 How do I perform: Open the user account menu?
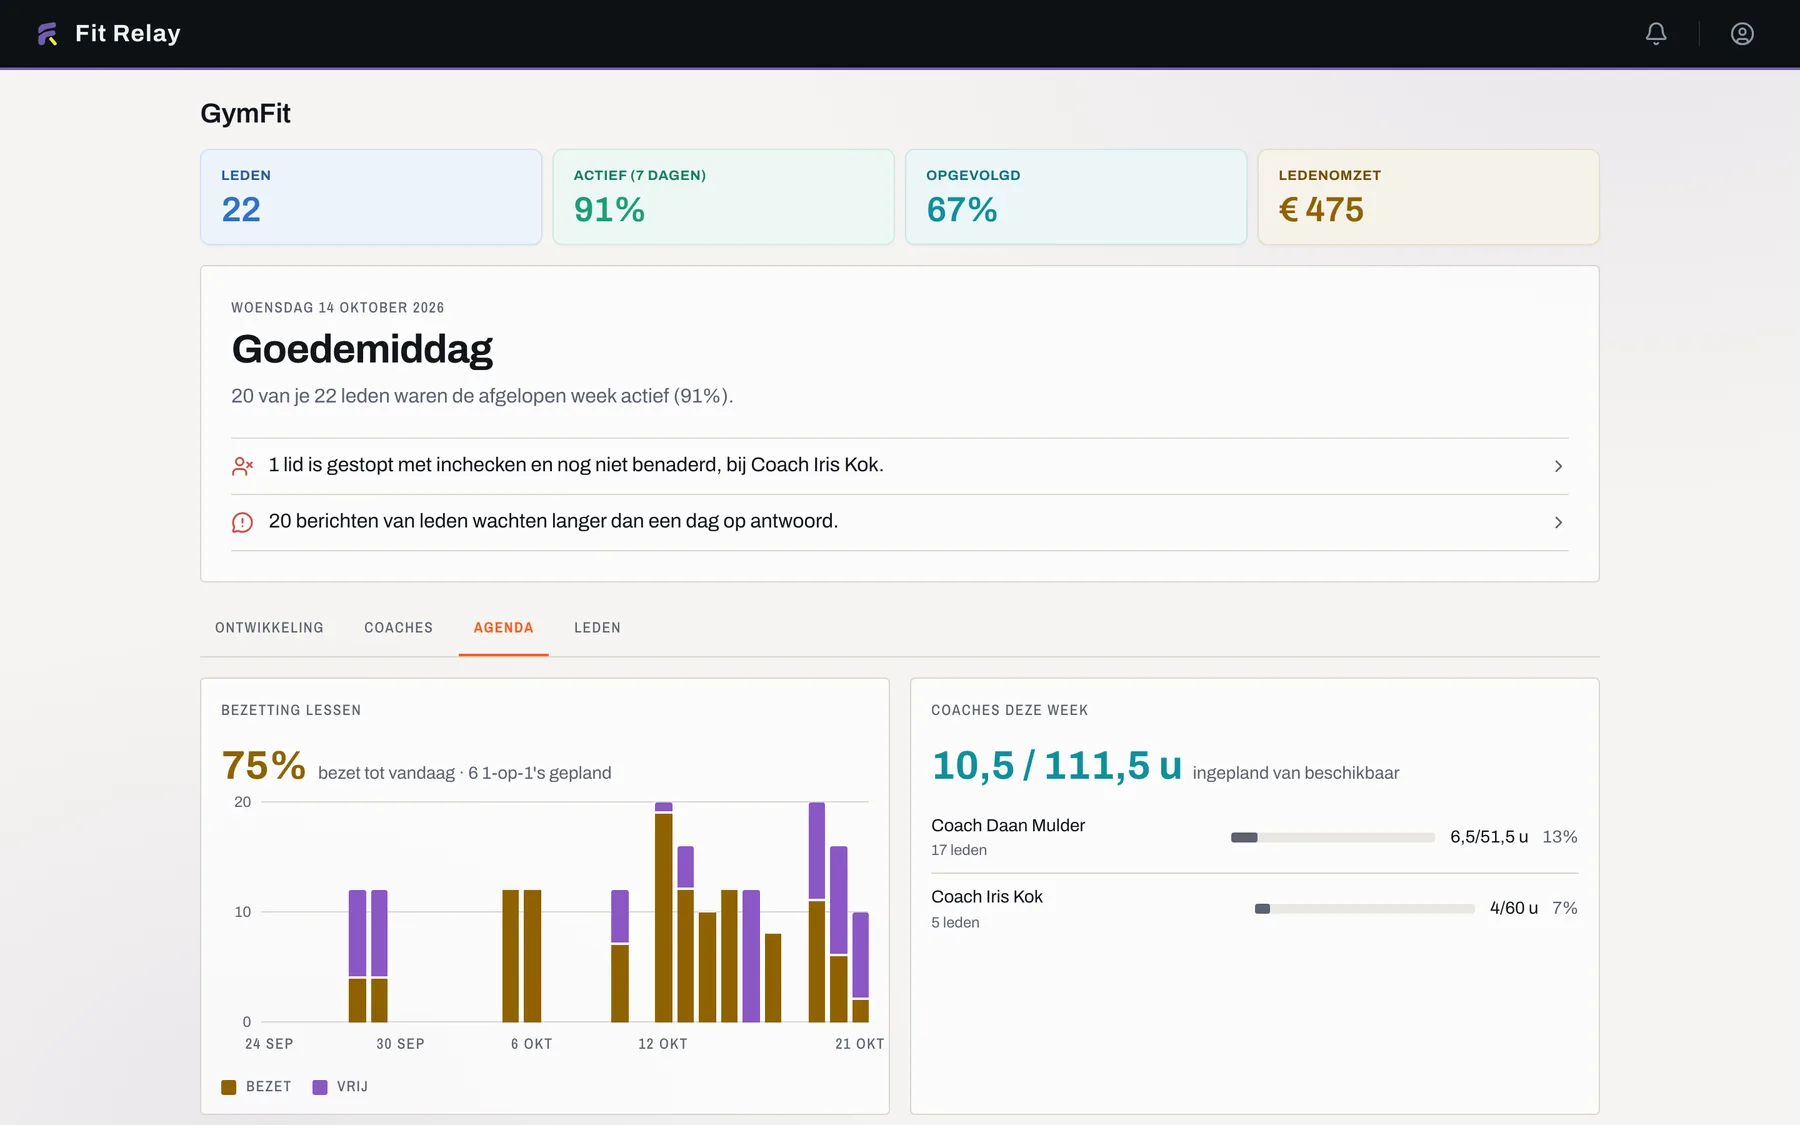click(1742, 34)
